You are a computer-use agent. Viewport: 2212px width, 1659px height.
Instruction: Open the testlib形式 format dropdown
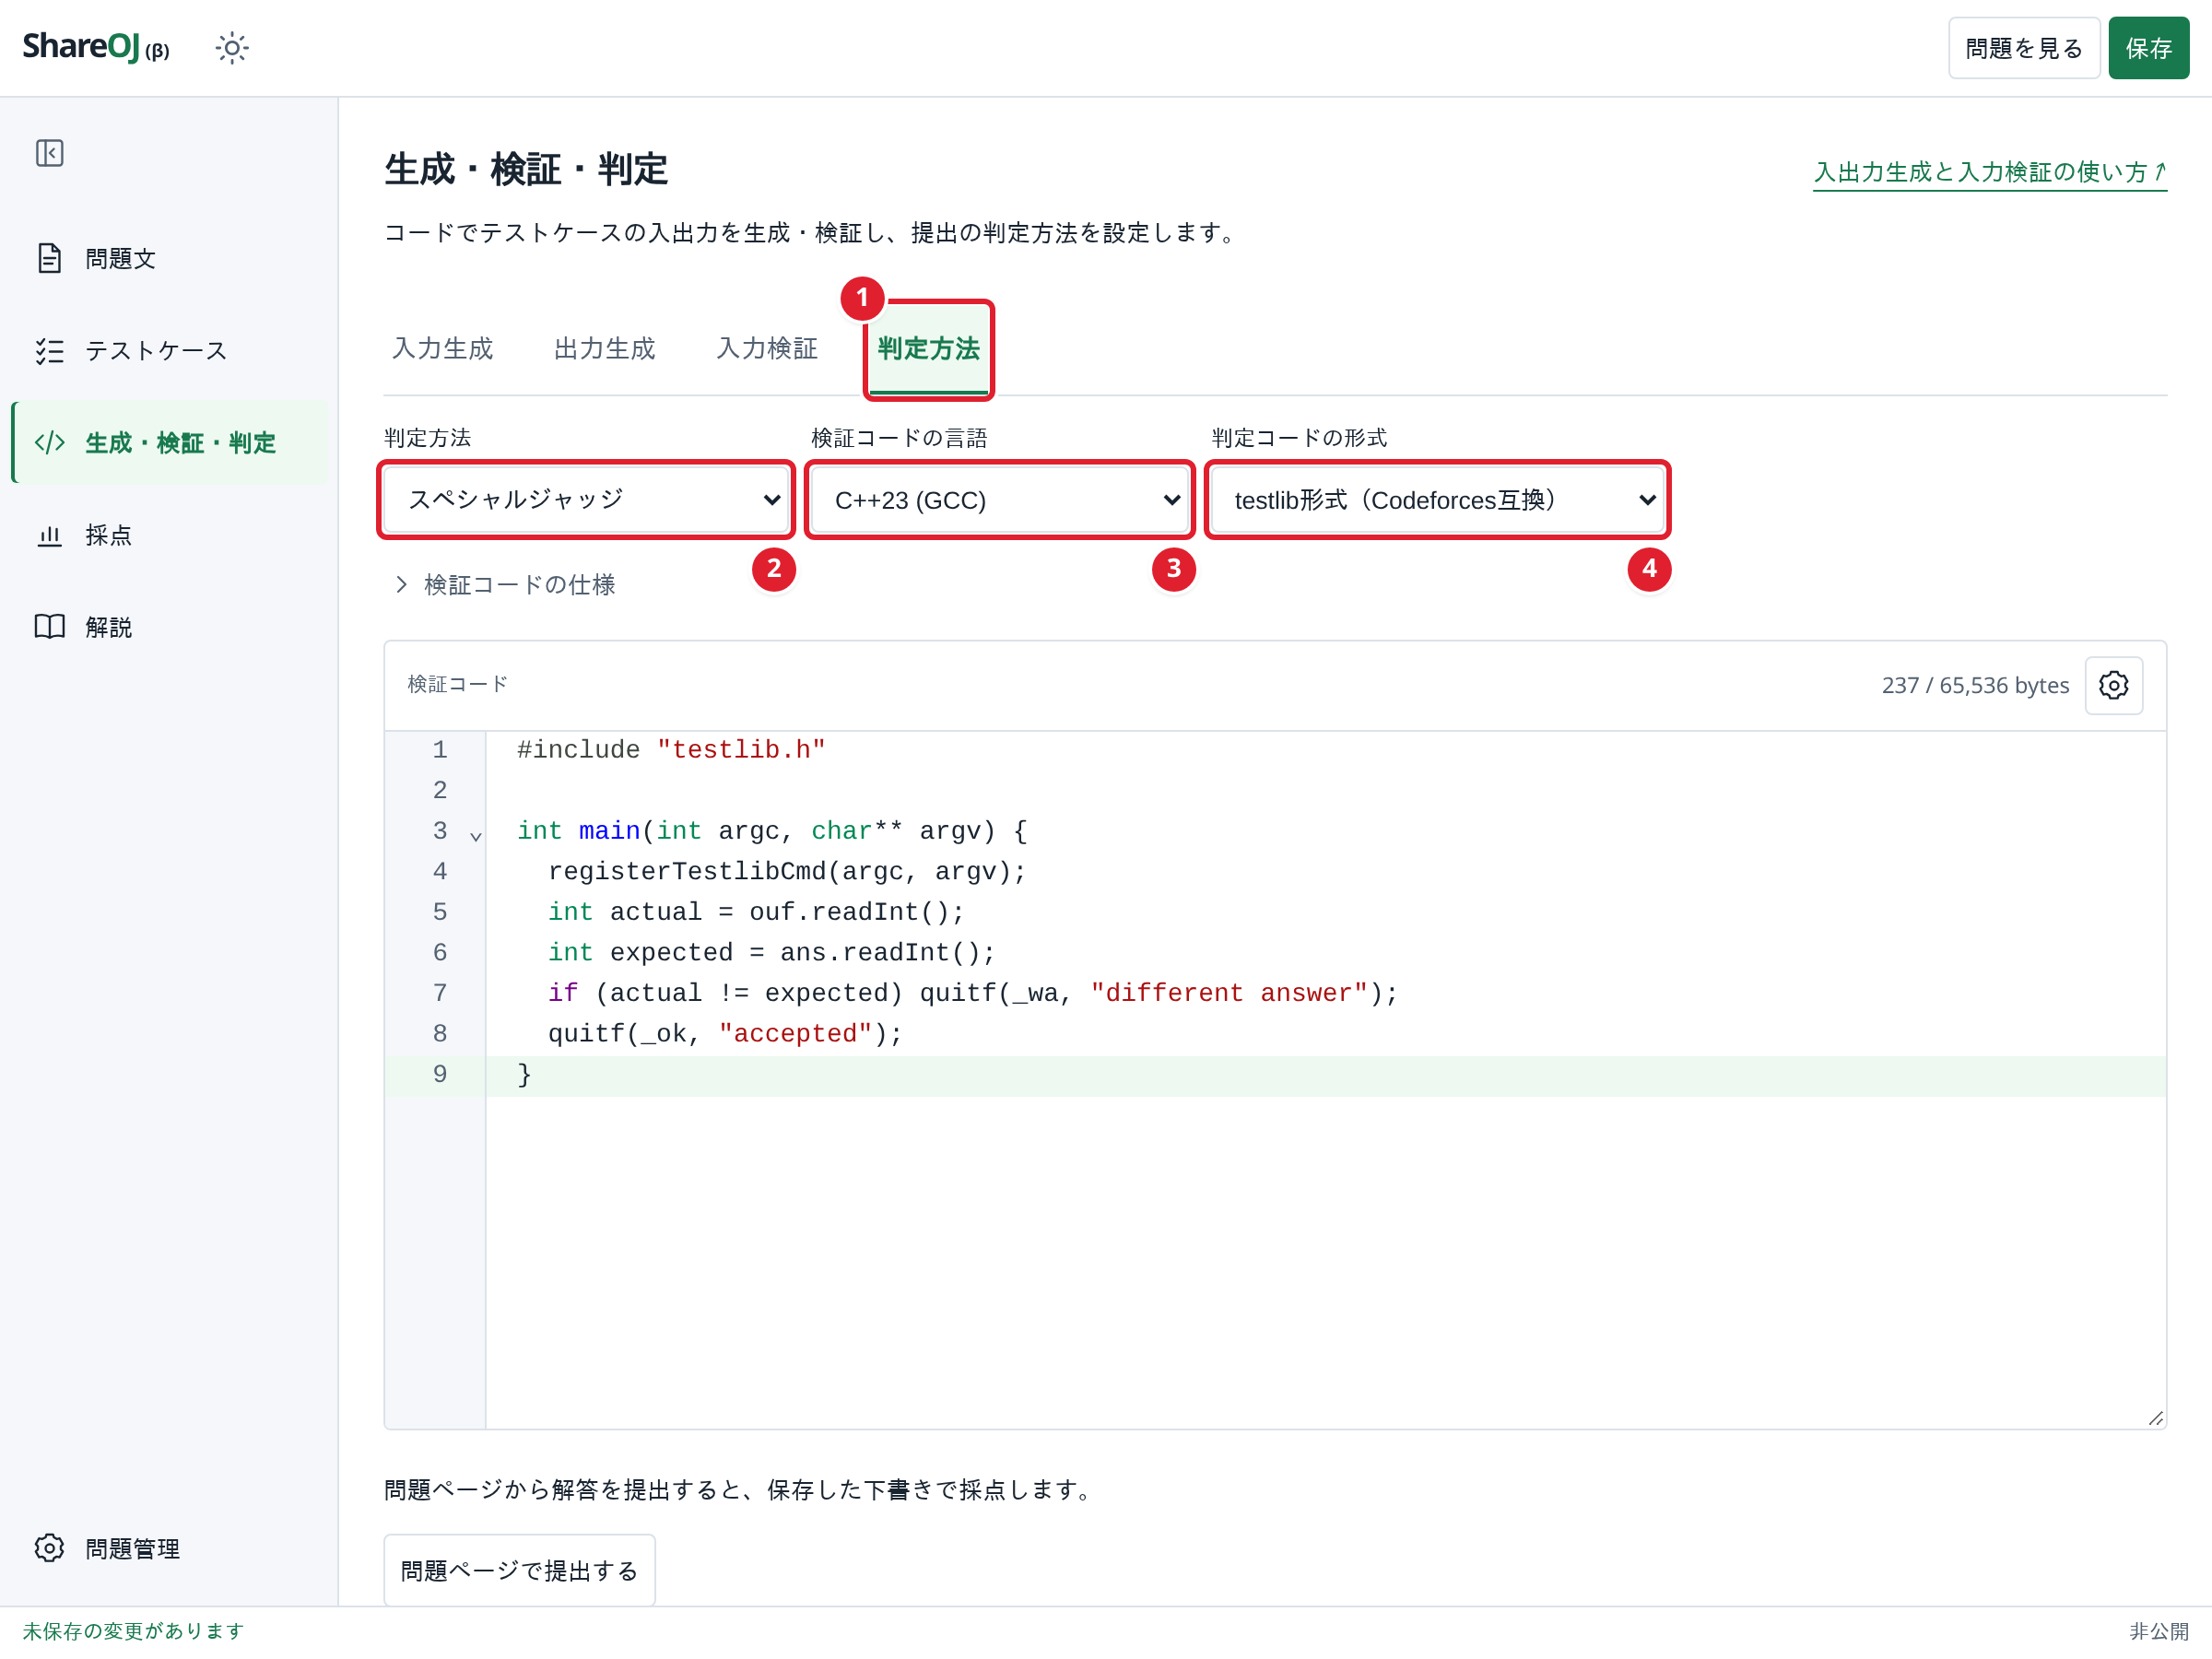[1438, 500]
